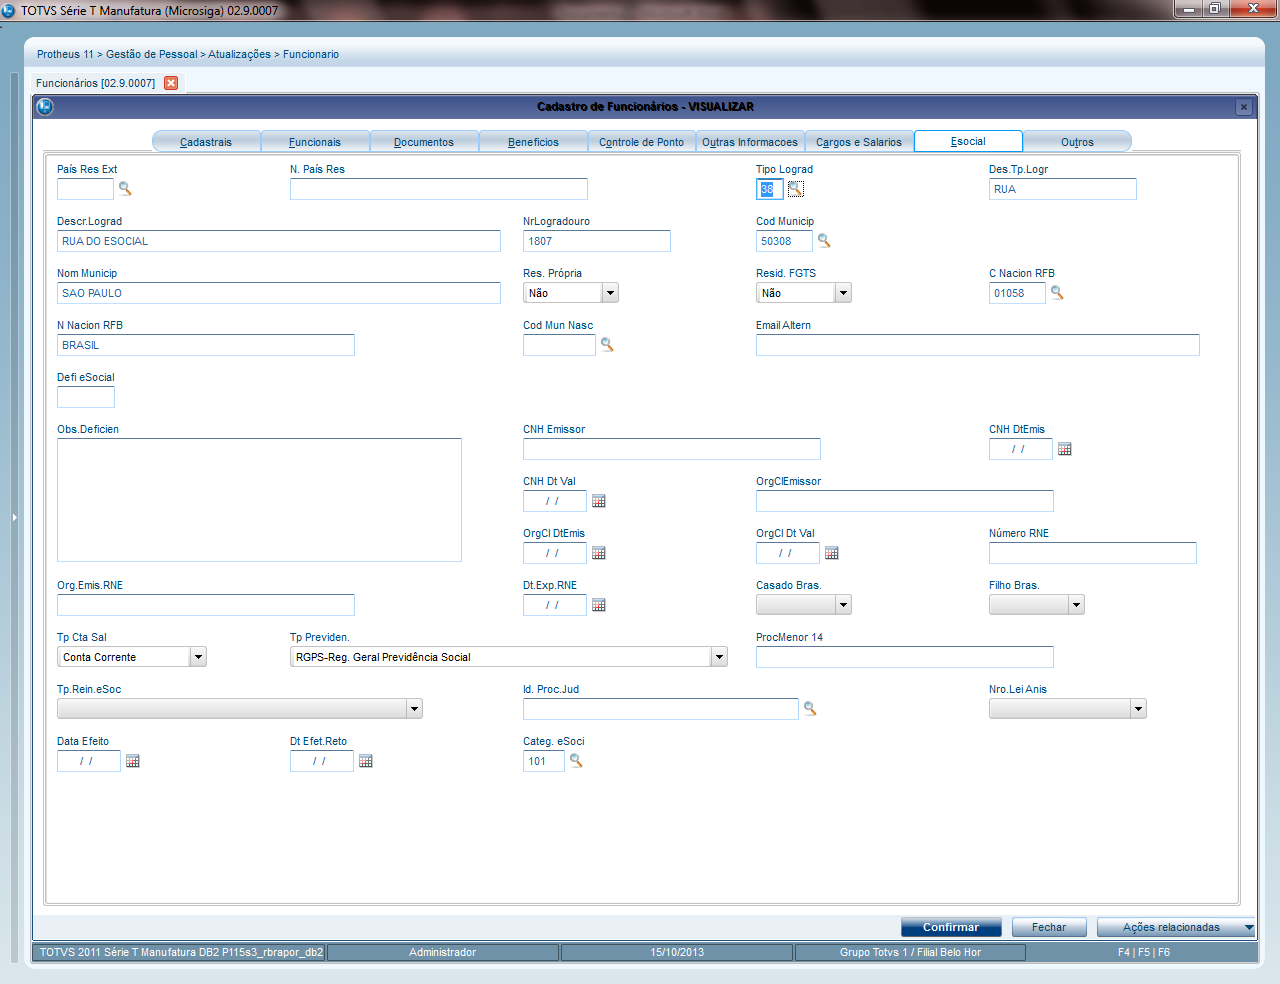Click the NrLogradouro field showing 1807

tap(597, 241)
